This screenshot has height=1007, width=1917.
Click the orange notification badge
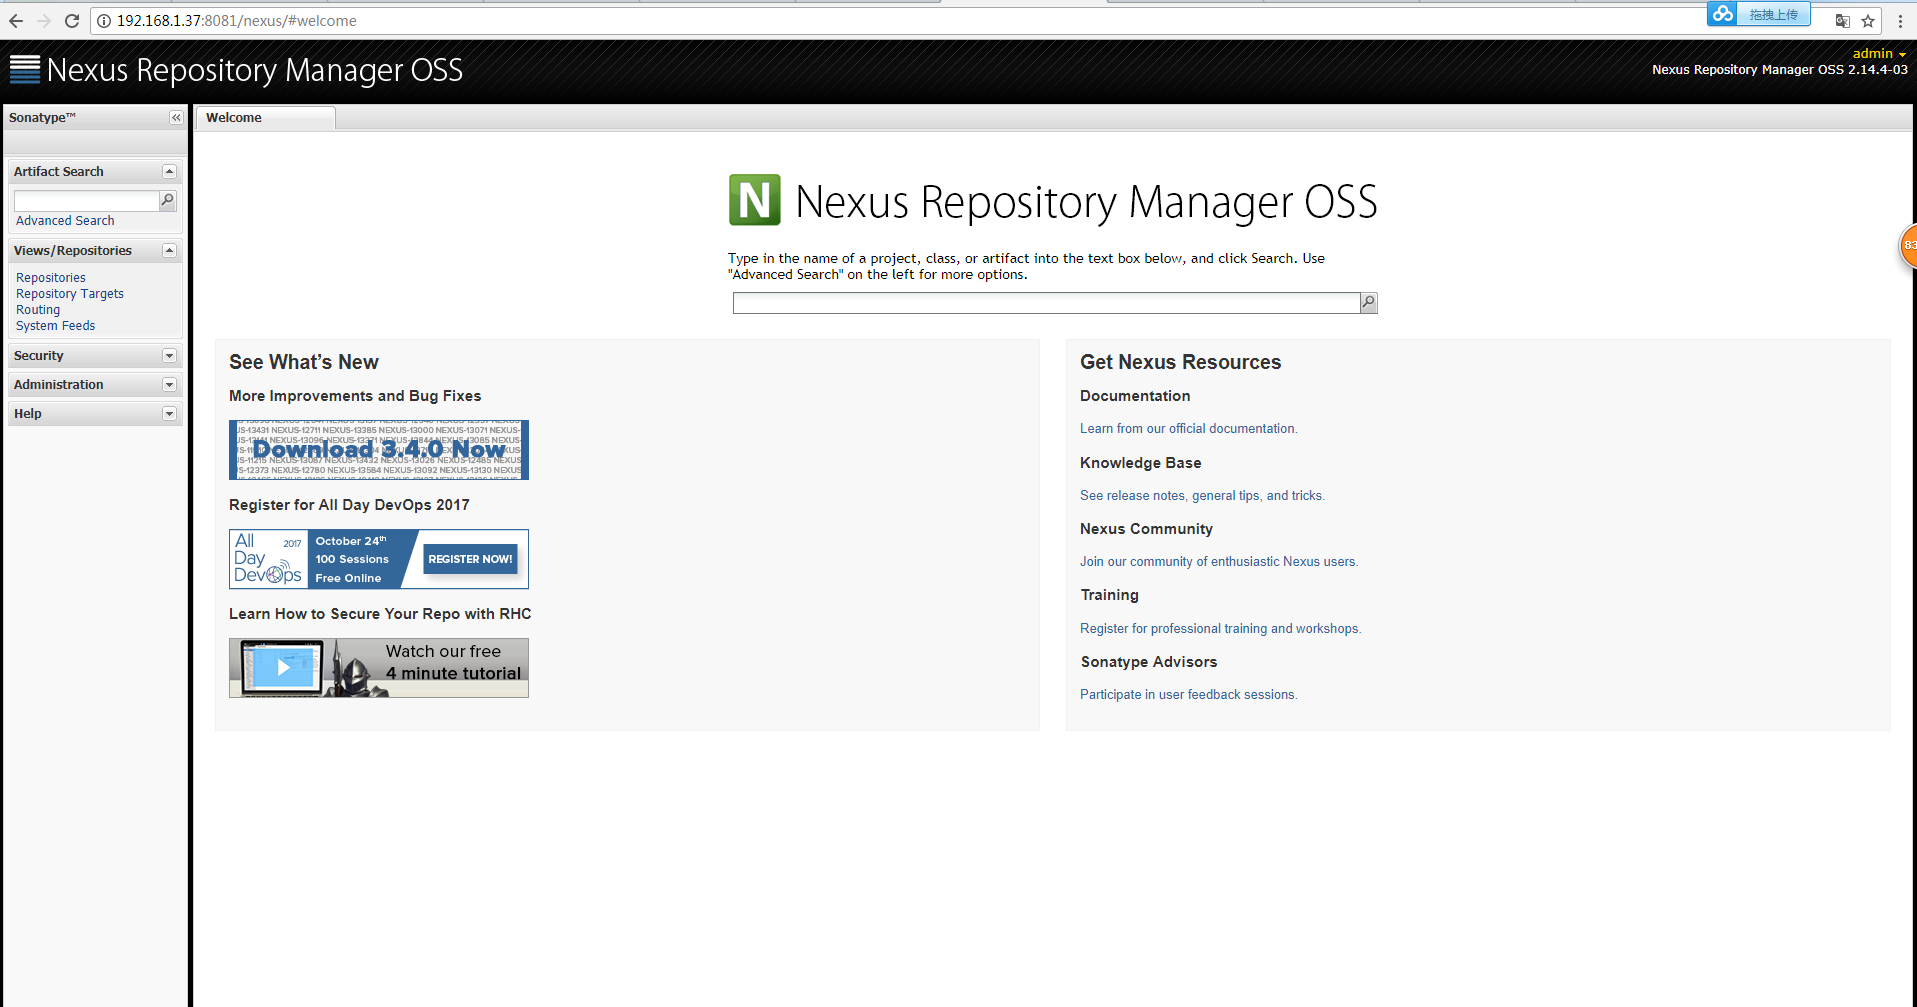click(x=1908, y=245)
